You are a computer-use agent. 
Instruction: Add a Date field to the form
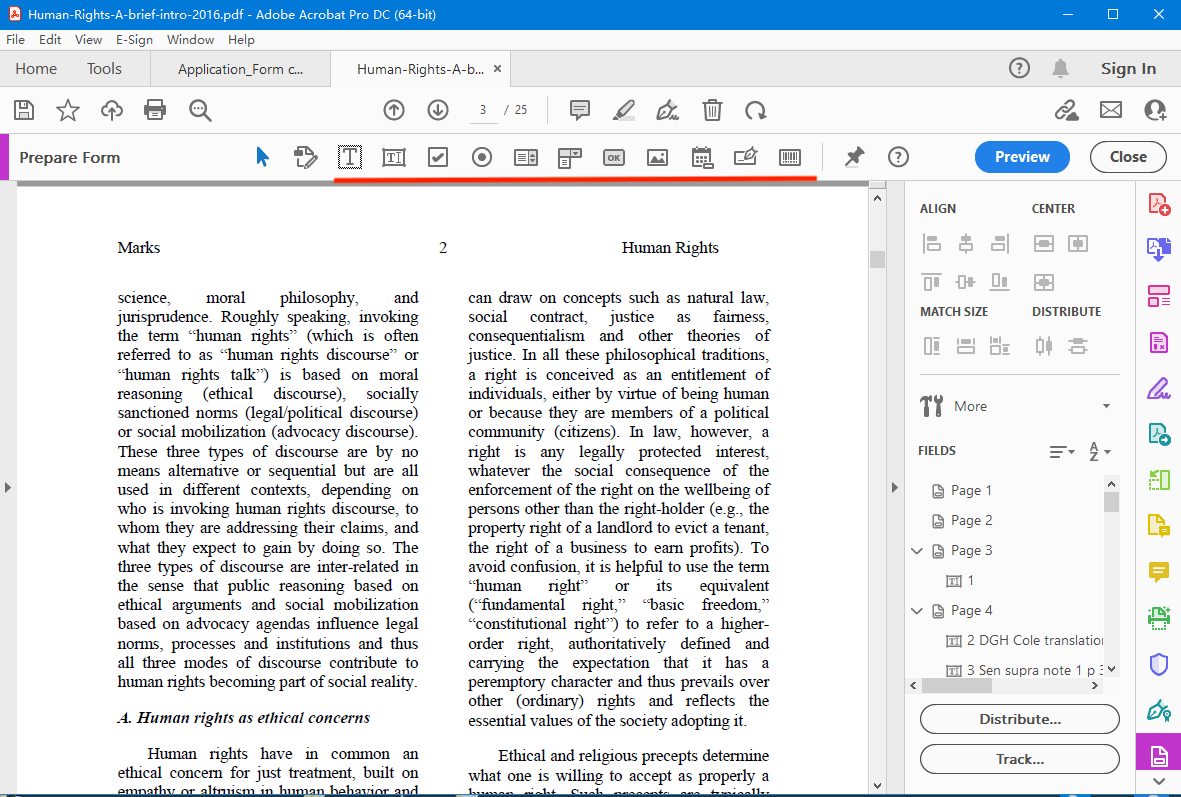(x=701, y=157)
